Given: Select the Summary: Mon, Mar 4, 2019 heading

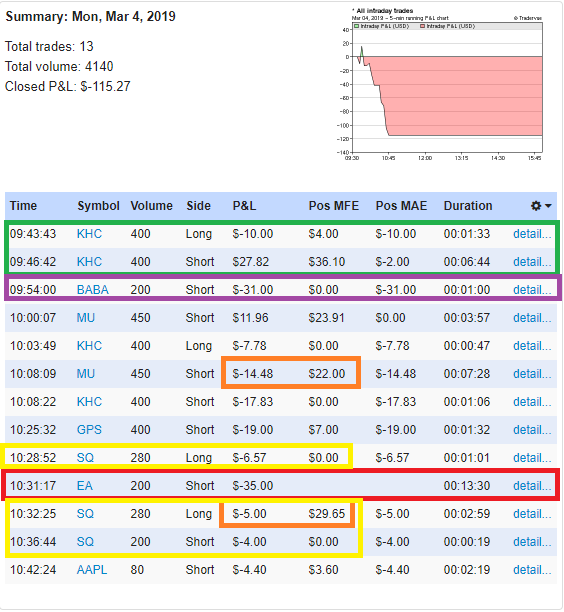Looking at the screenshot, I should click(x=91, y=16).
